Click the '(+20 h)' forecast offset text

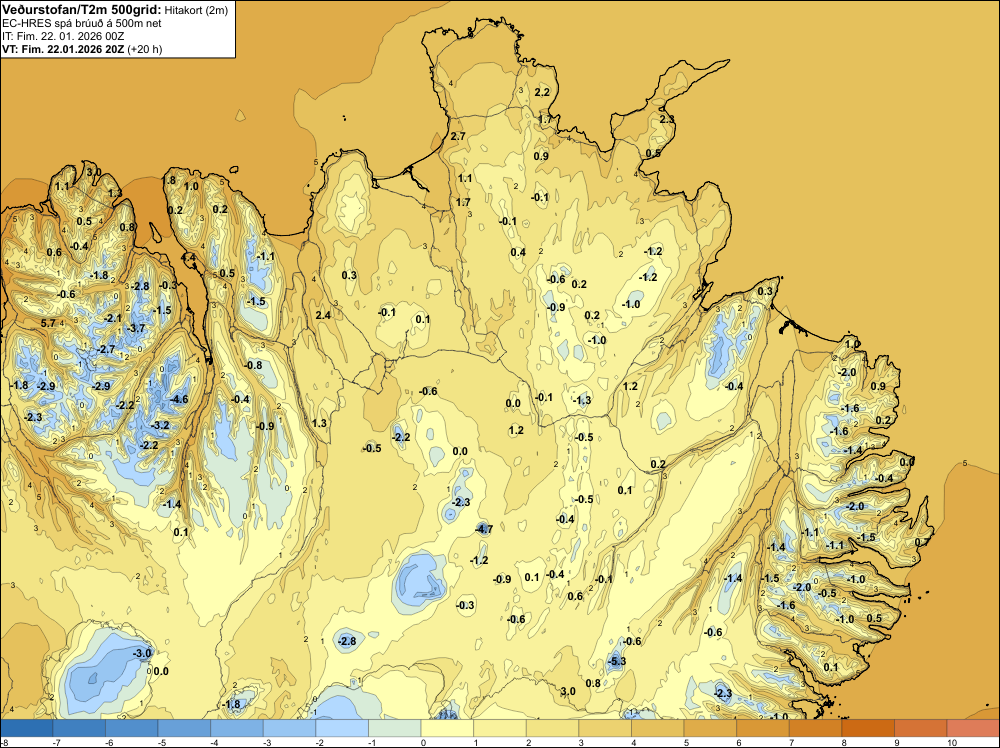tap(145, 49)
